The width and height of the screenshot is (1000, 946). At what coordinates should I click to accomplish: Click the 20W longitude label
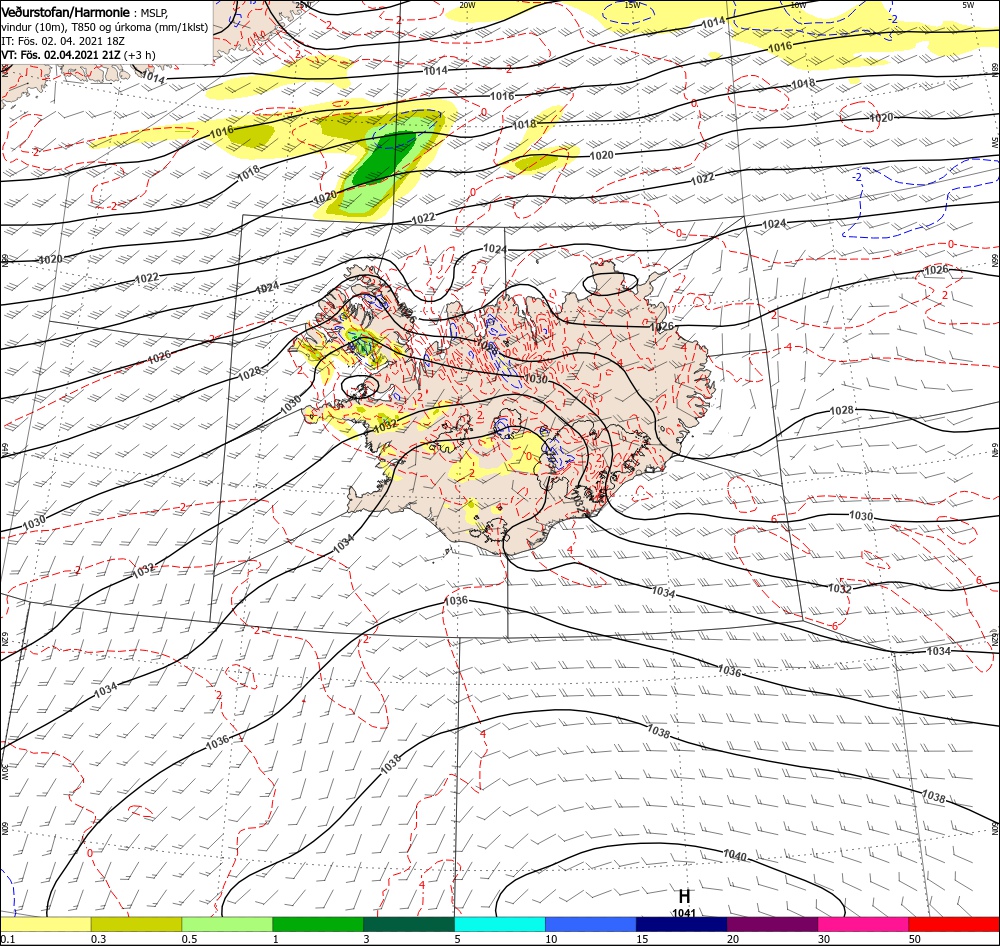[467, 5]
